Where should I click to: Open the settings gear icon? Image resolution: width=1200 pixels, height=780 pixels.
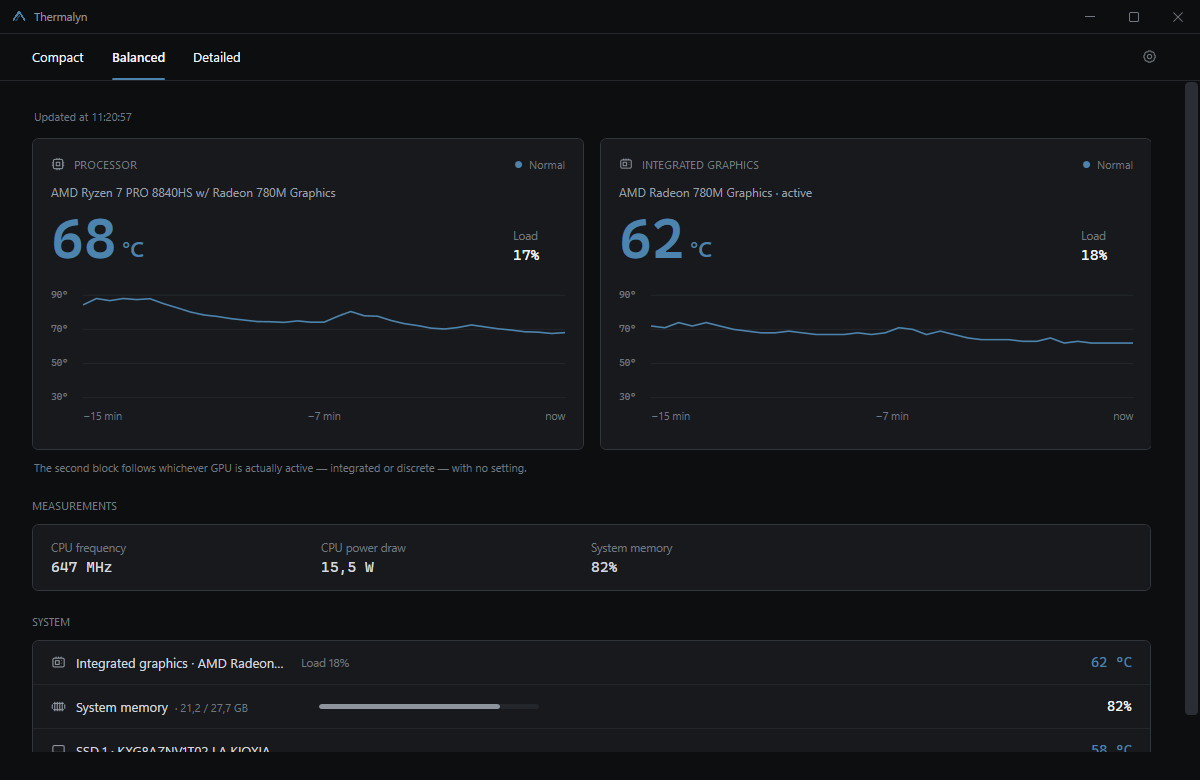click(1149, 57)
